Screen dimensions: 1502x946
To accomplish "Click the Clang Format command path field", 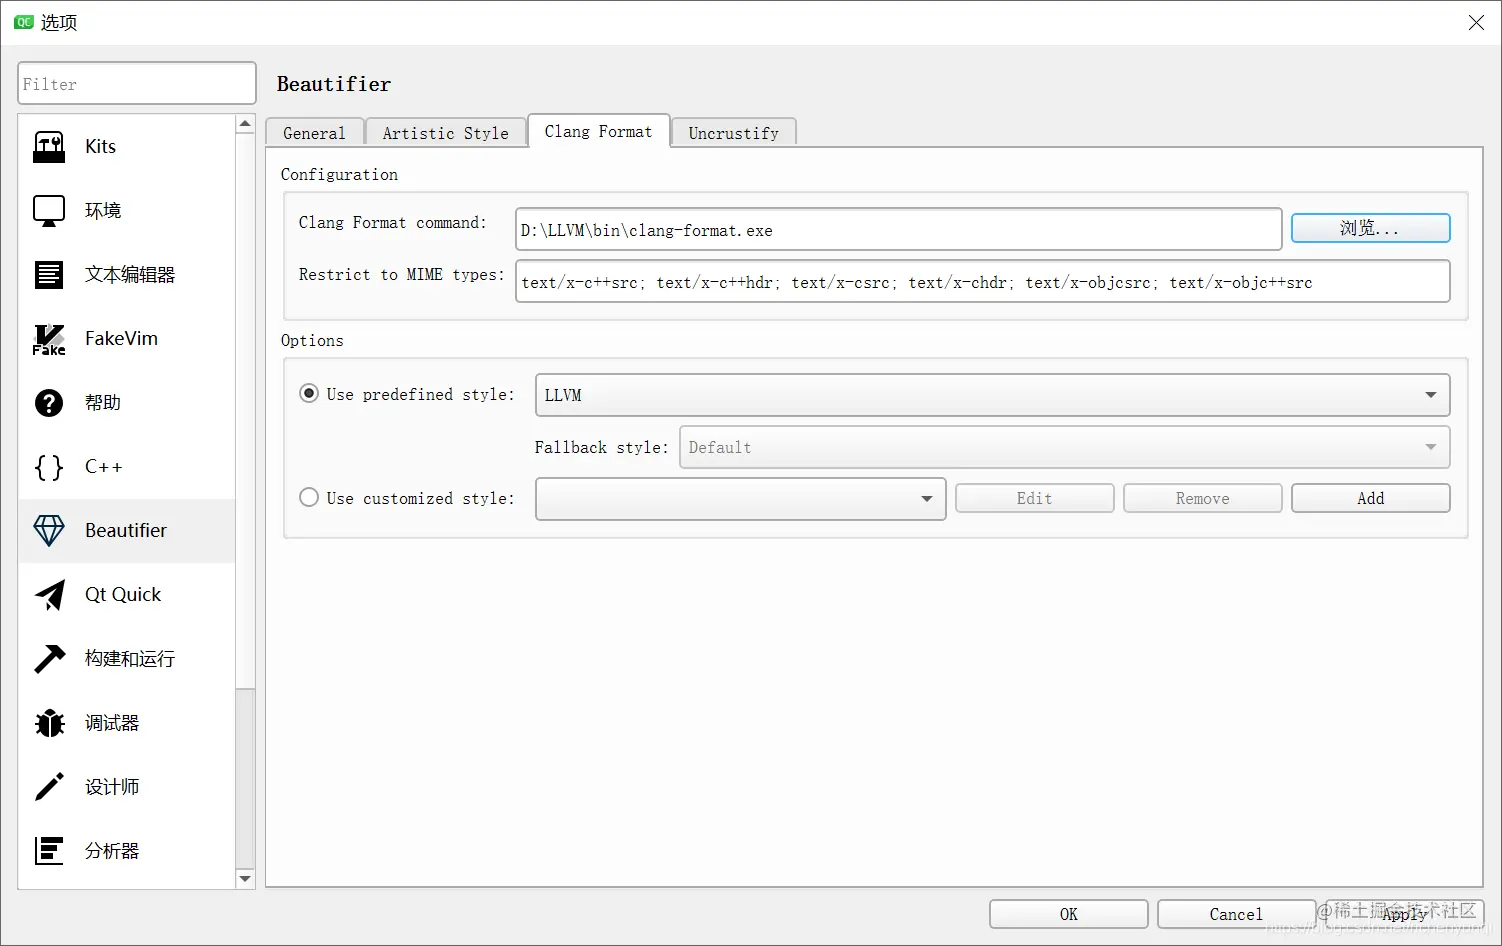I will pyautogui.click(x=898, y=229).
